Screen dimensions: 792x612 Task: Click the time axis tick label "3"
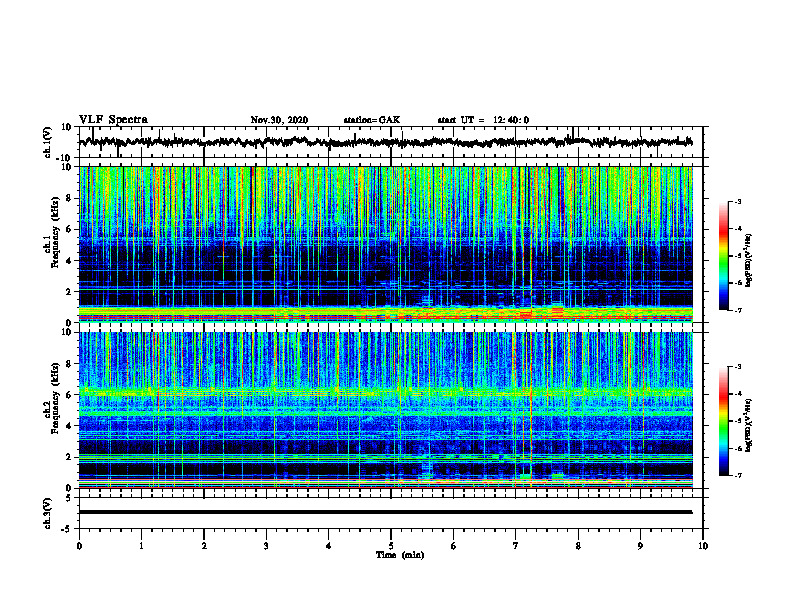click(266, 546)
